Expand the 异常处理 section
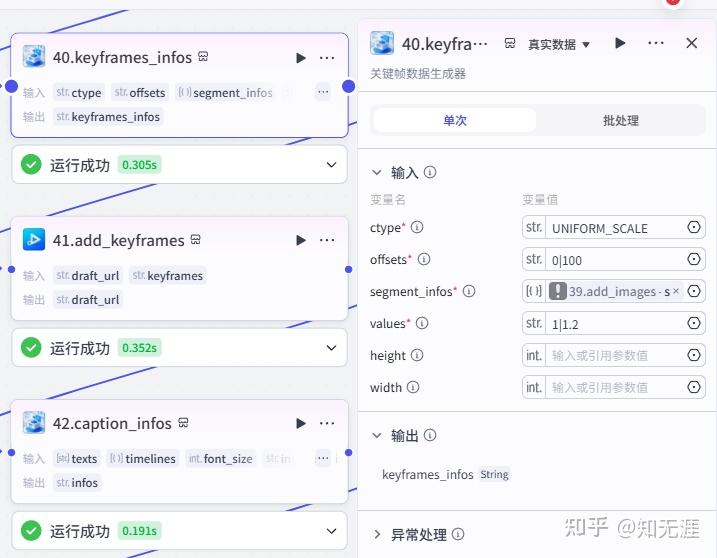 click(377, 534)
